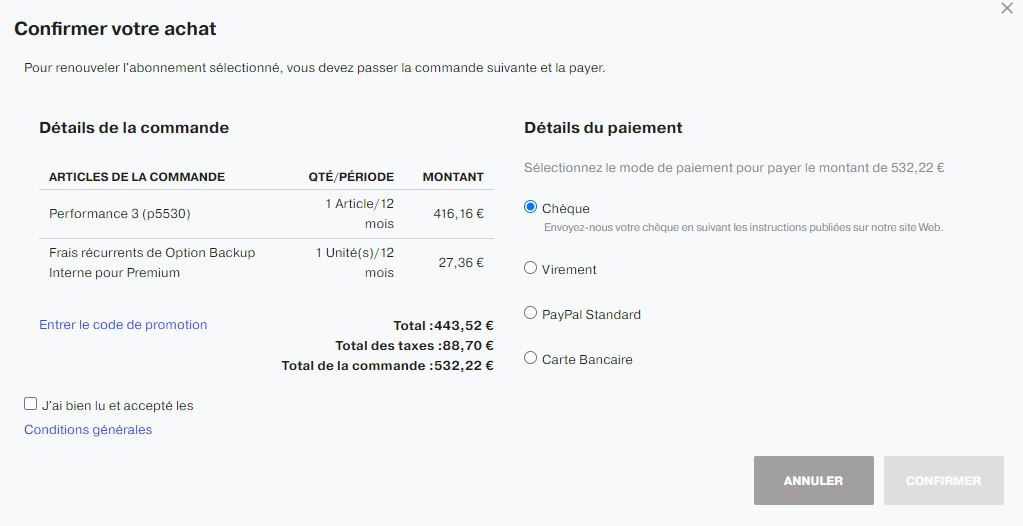Open the Conditions générales link

[88, 429]
